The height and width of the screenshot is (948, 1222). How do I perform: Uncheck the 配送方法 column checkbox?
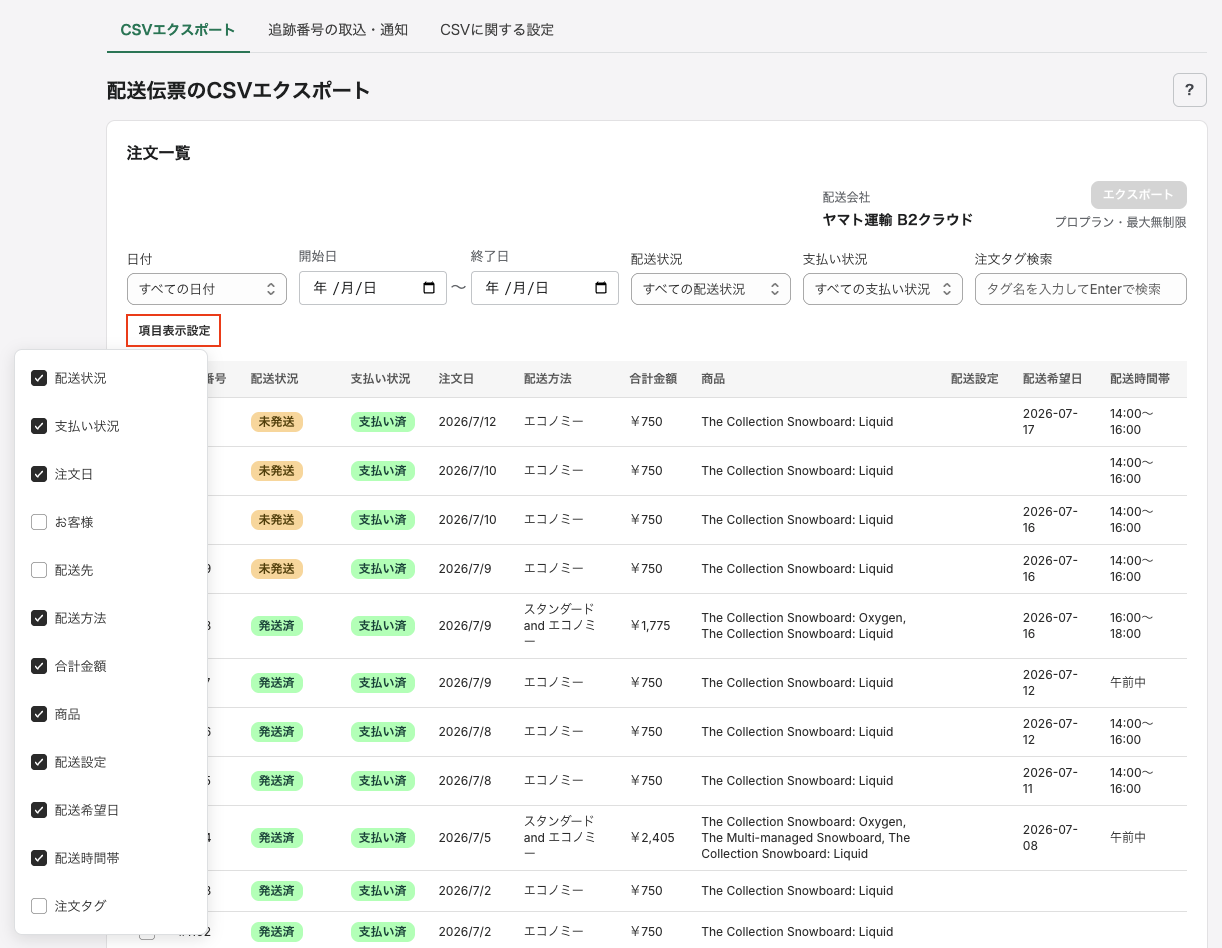(39, 618)
